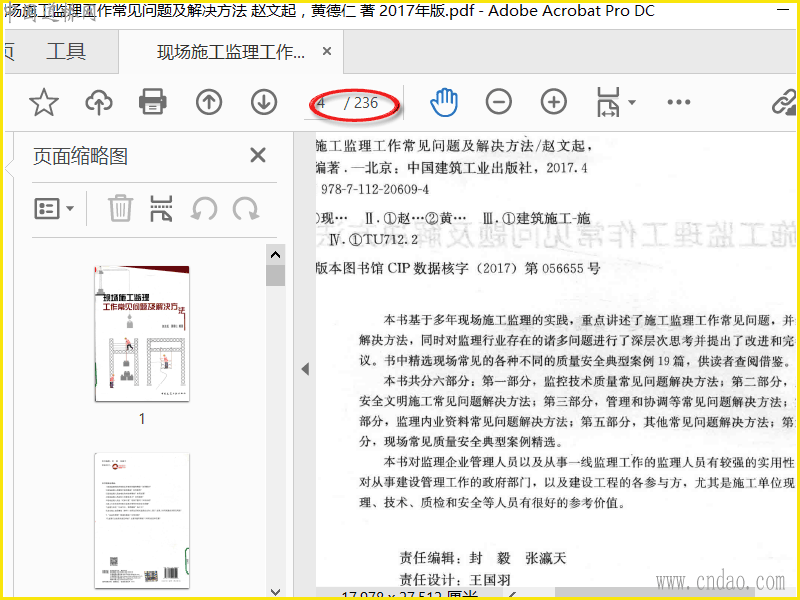The image size is (800, 600).
Task: Close the 现场施工监理工作 document tab
Action: [x=327, y=51]
